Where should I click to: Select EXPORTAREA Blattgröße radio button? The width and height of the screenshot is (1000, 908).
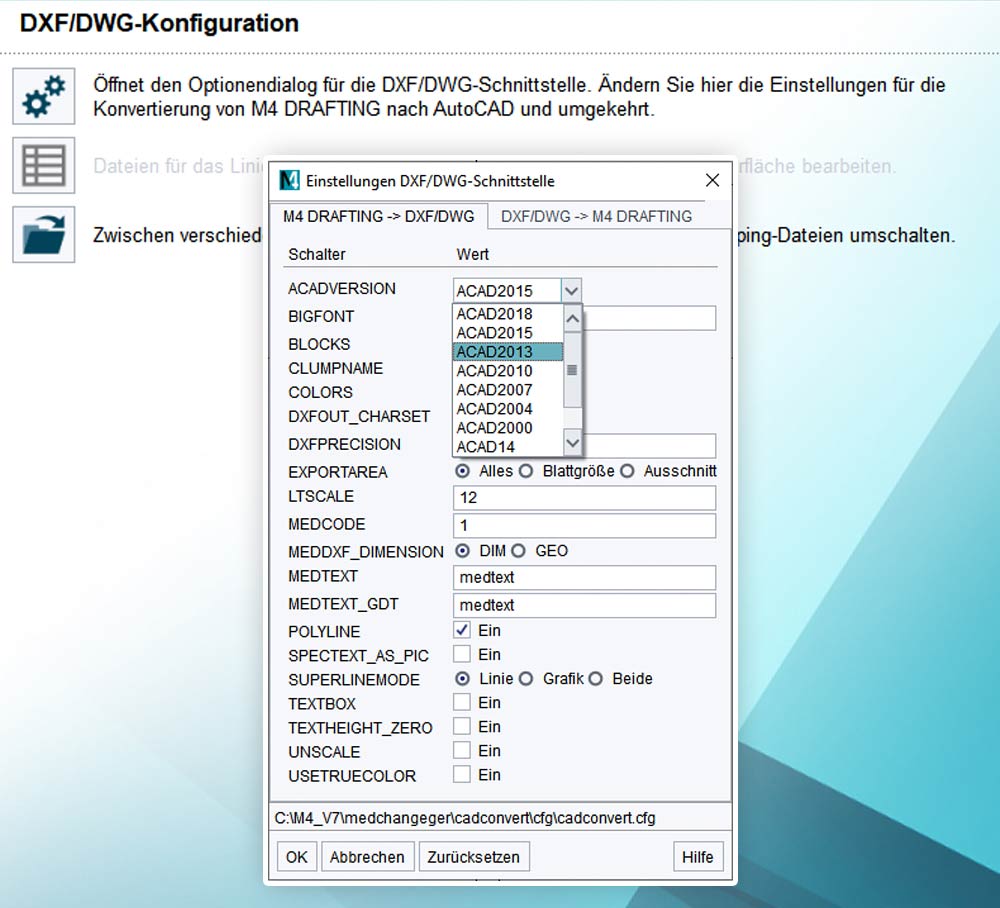[526, 471]
